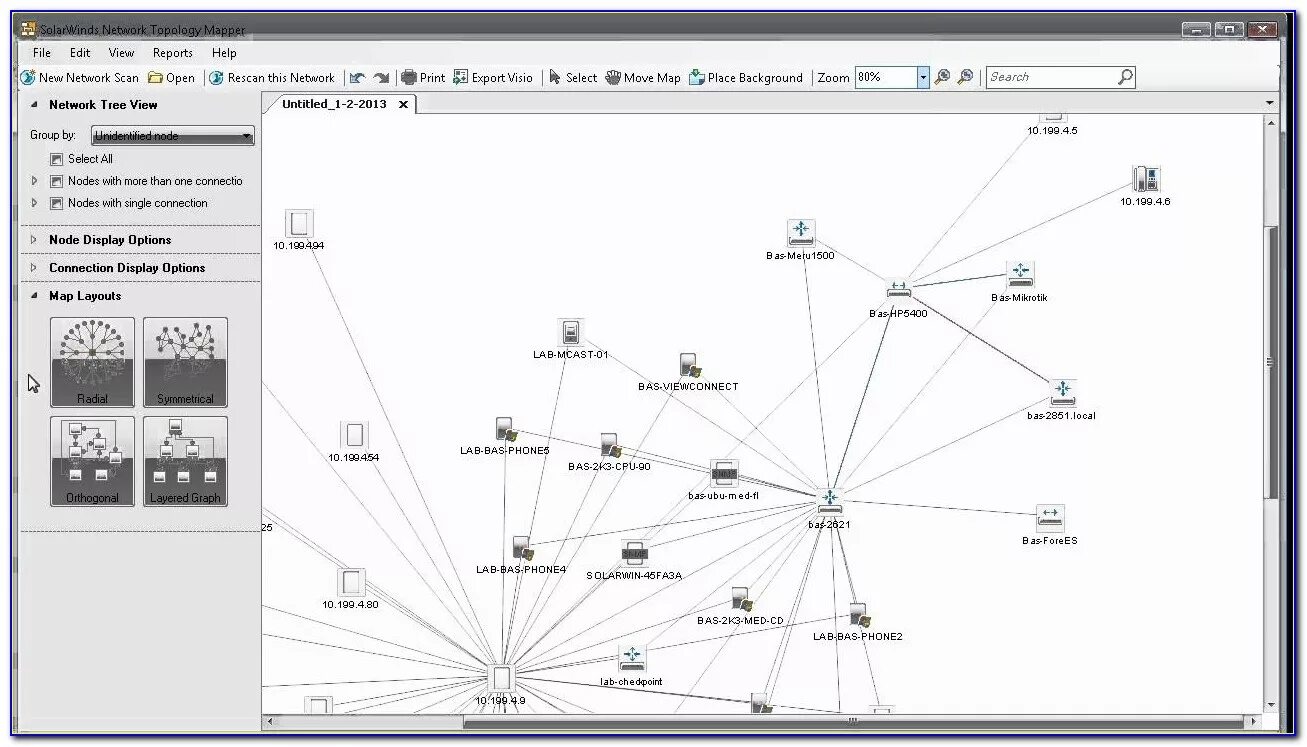
Task: Print the network map
Action: [423, 78]
